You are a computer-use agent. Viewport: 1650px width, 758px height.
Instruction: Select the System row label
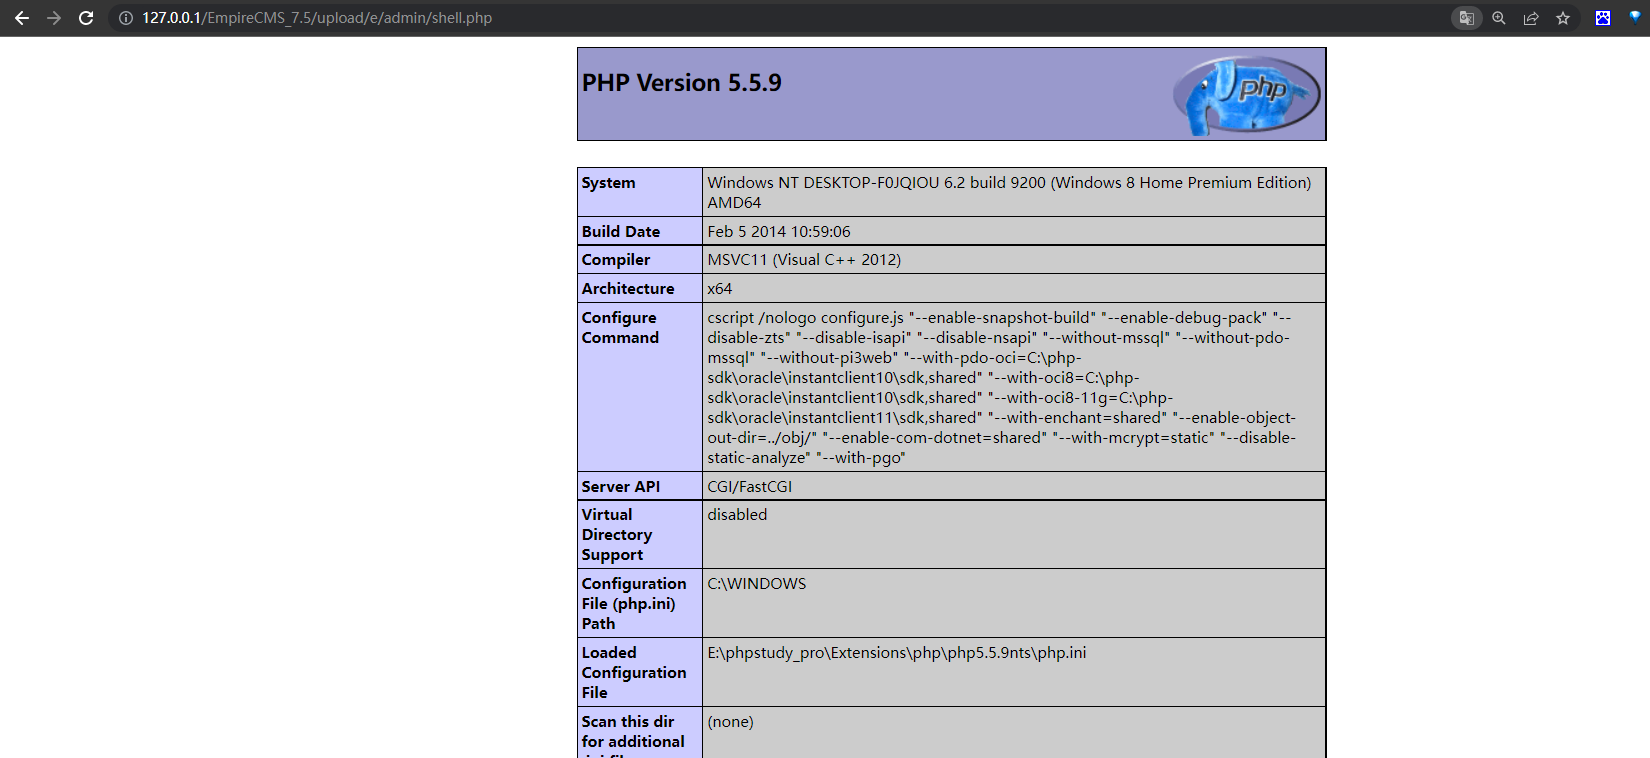click(x=608, y=183)
